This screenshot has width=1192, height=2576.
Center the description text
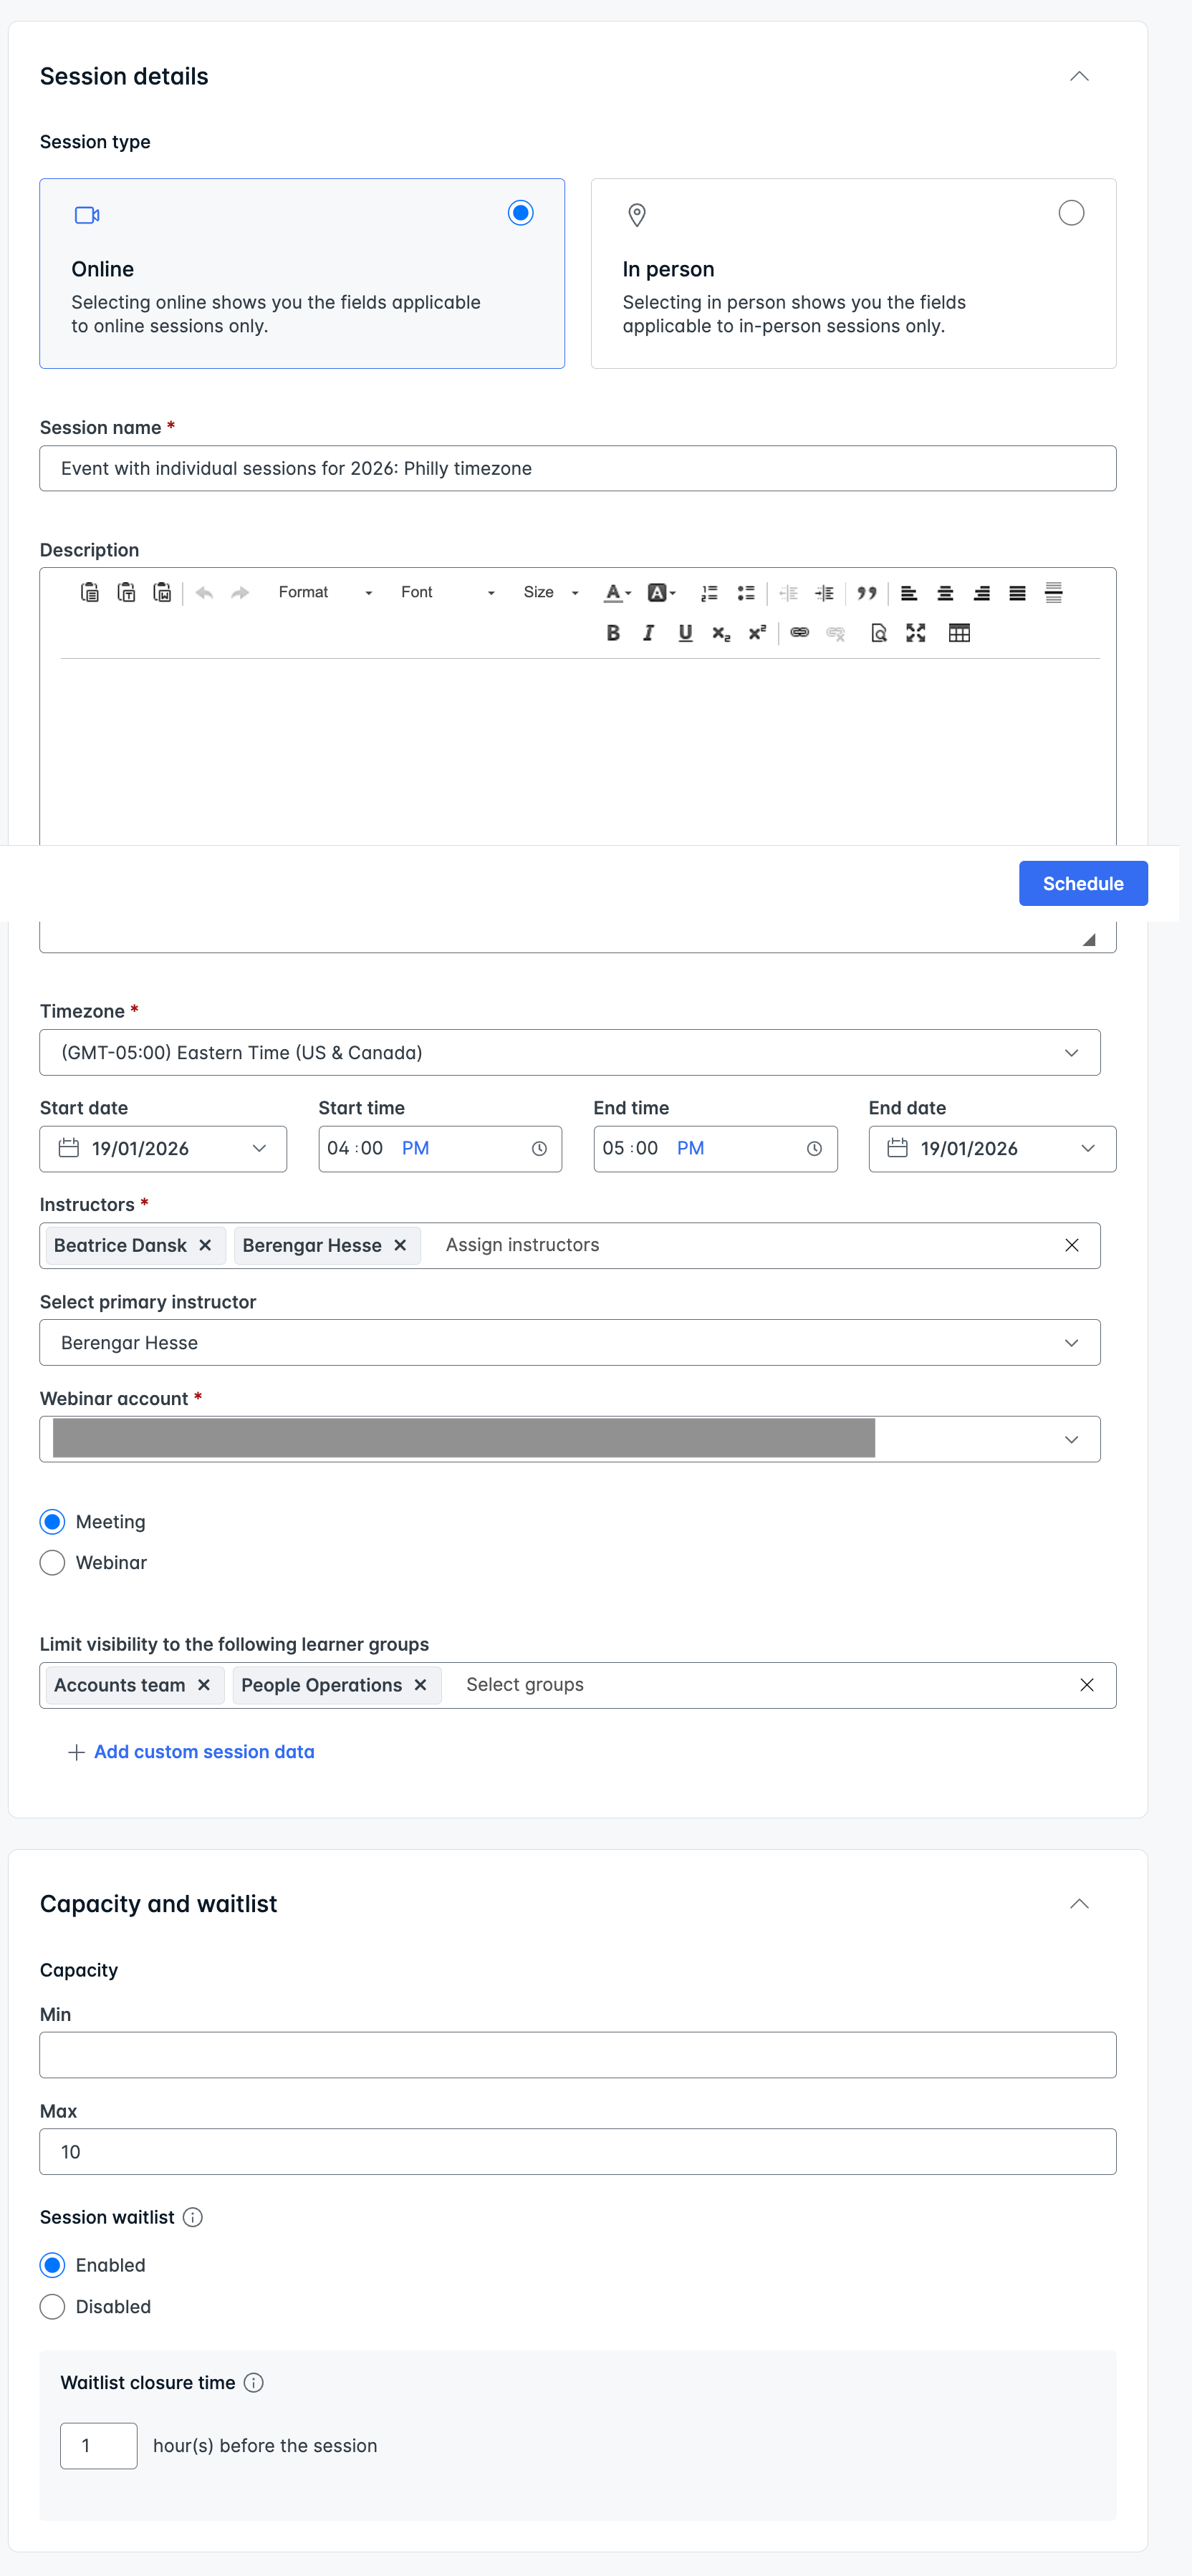pos(945,593)
